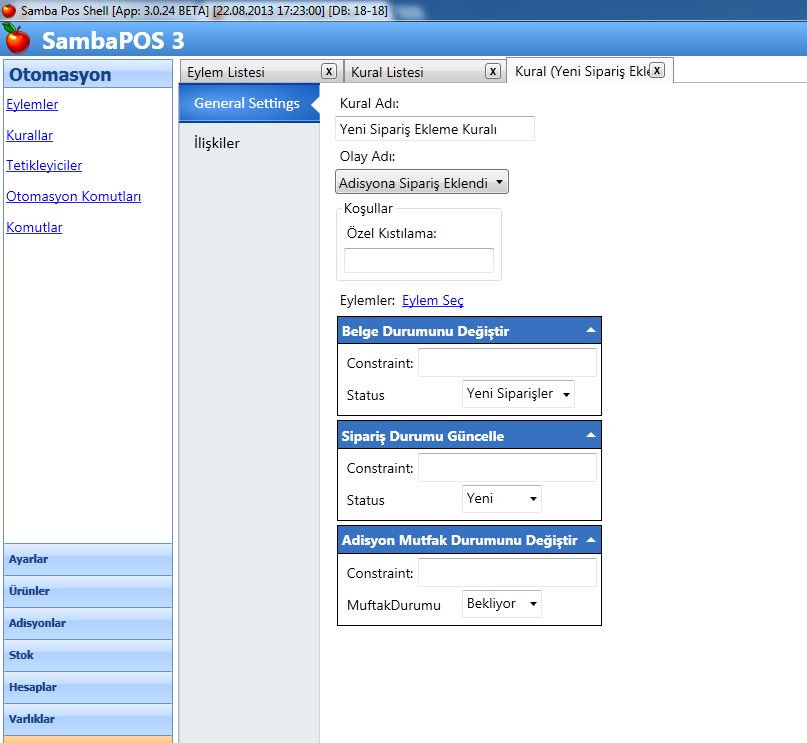807x743 pixels.
Task: Click the SambaPOS apple logo icon
Action: pos(17,40)
